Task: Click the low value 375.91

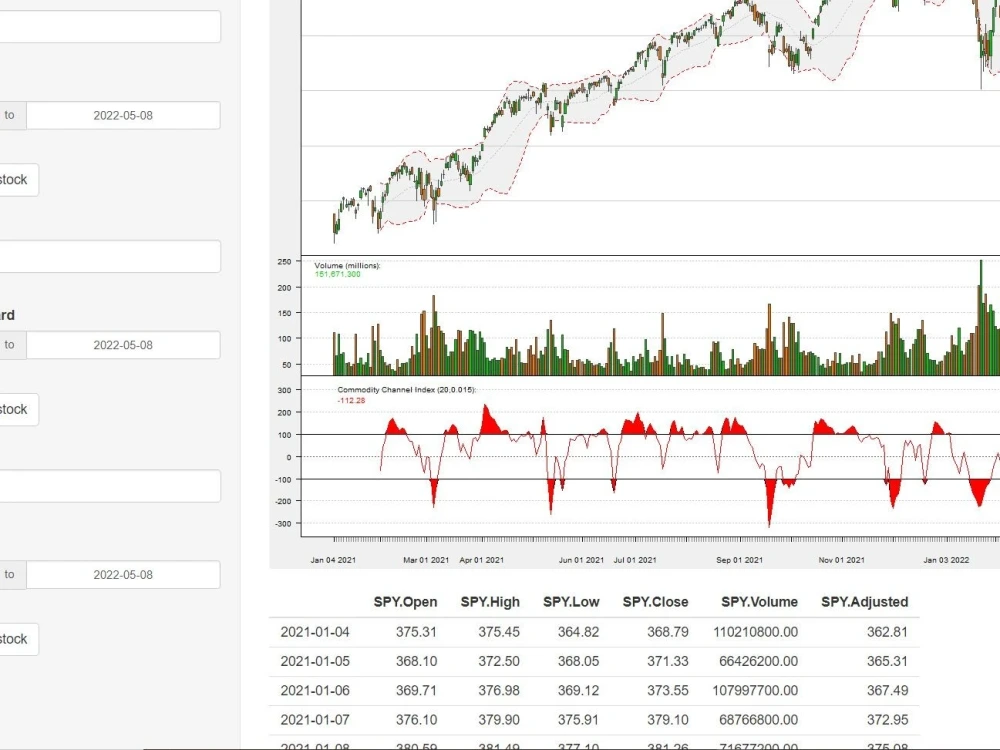Action: pos(578,720)
